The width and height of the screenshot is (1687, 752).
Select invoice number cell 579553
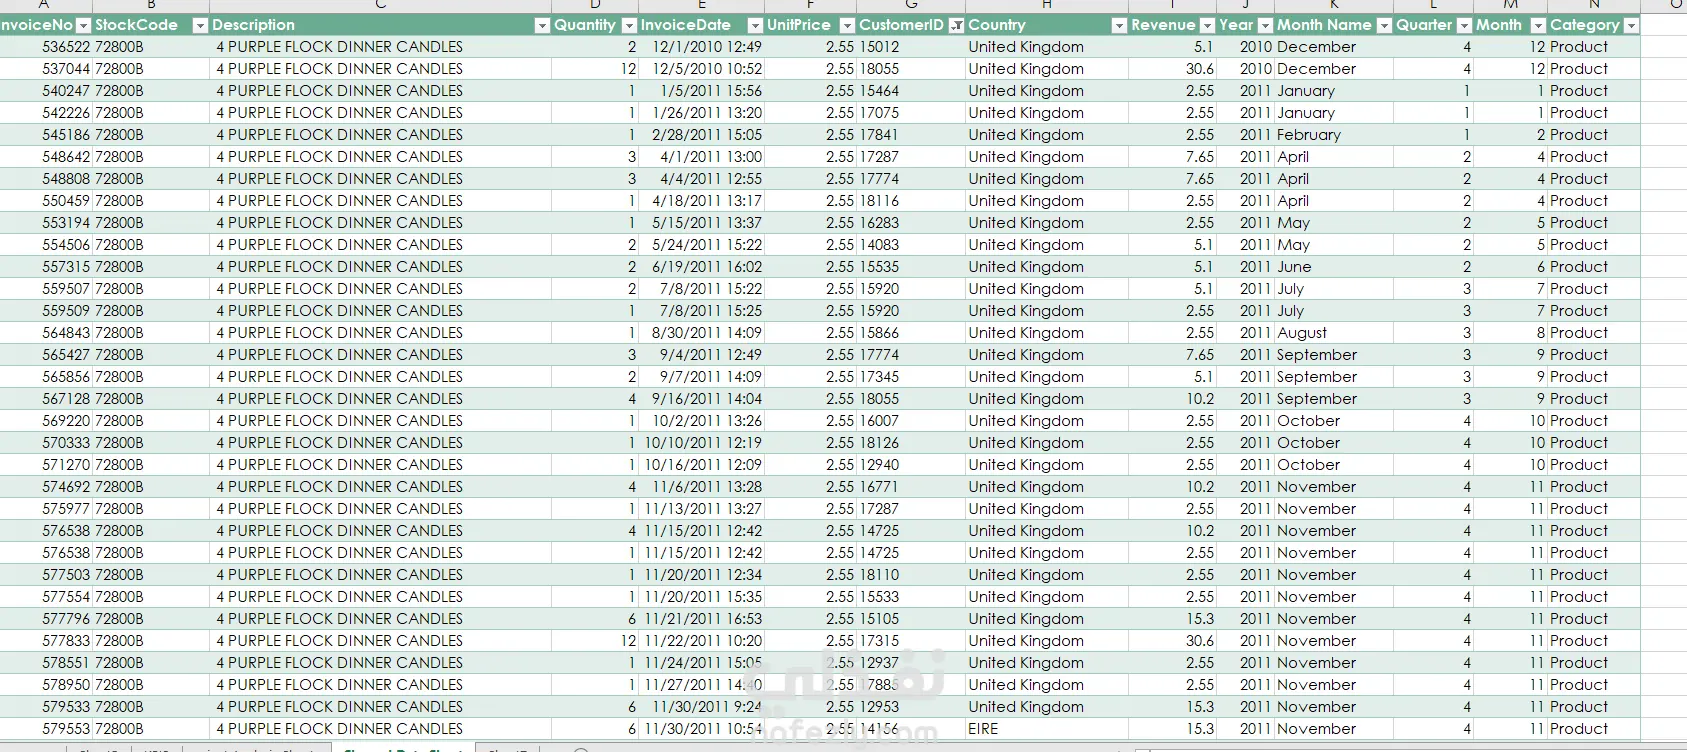coord(46,729)
